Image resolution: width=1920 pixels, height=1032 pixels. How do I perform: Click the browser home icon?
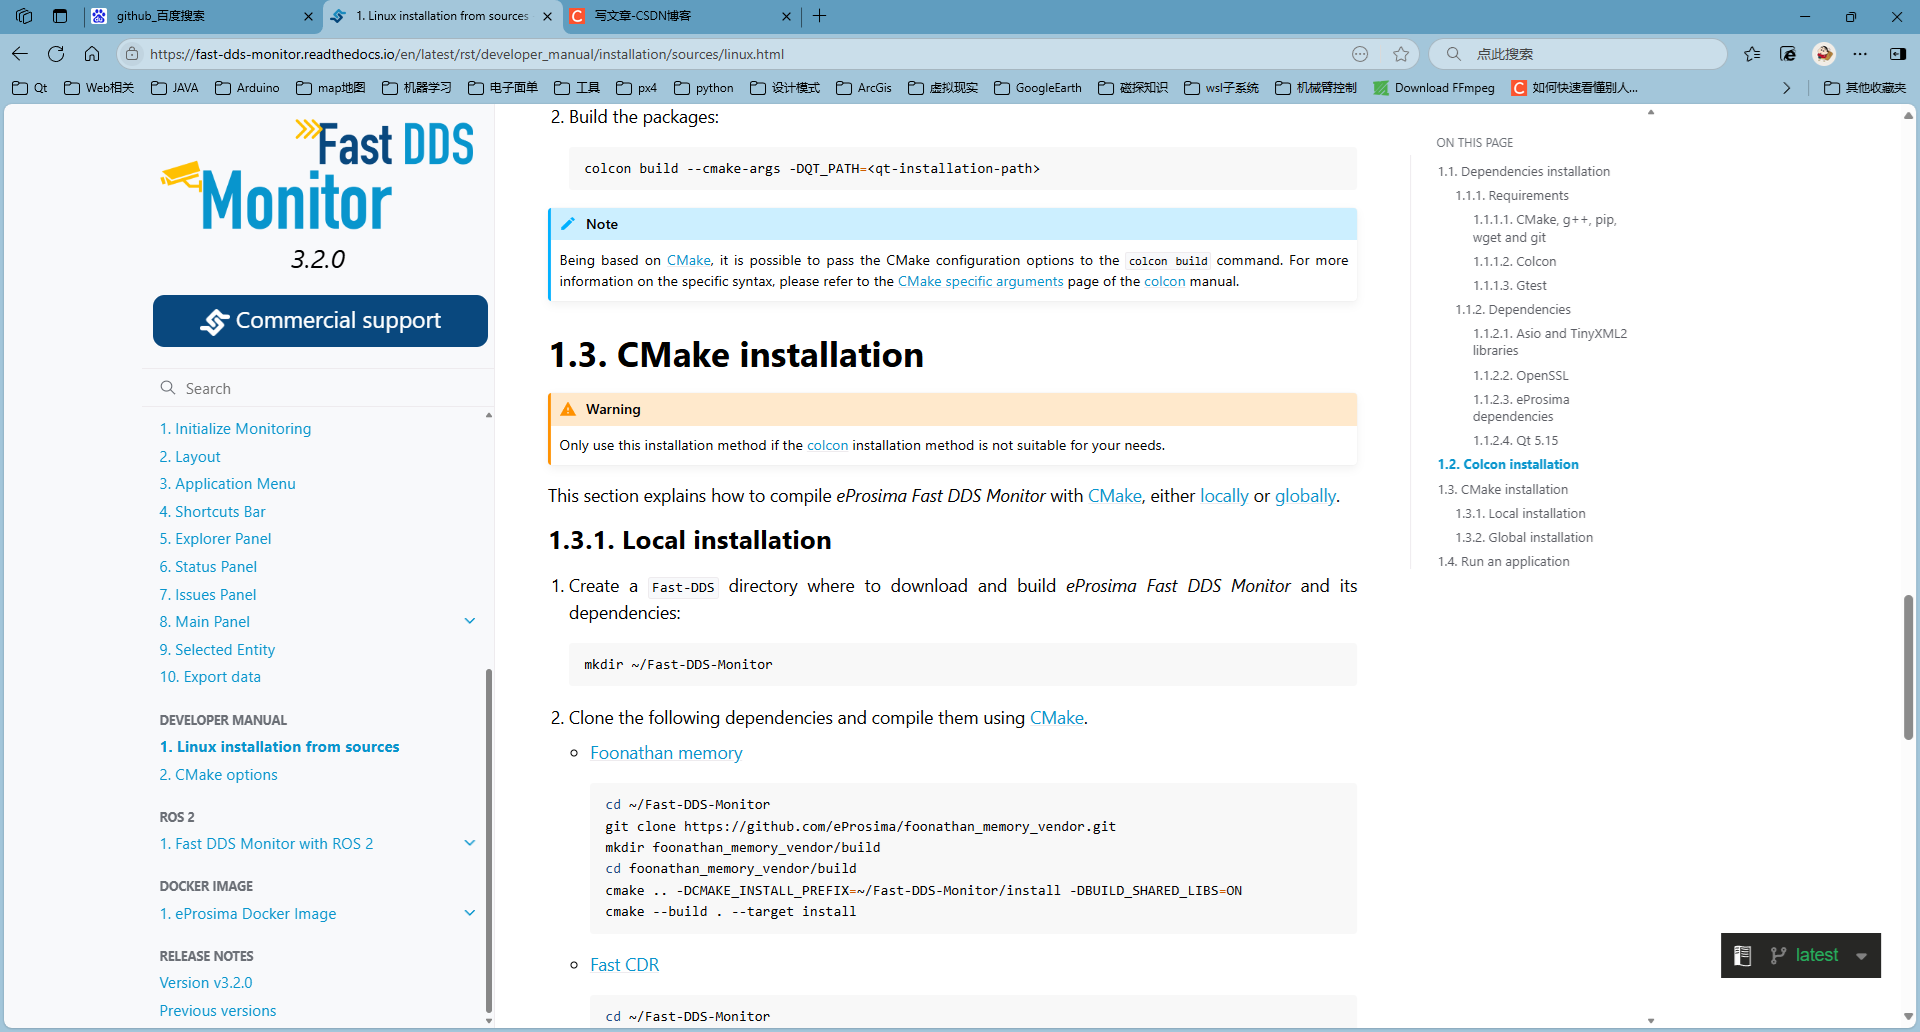[92, 54]
